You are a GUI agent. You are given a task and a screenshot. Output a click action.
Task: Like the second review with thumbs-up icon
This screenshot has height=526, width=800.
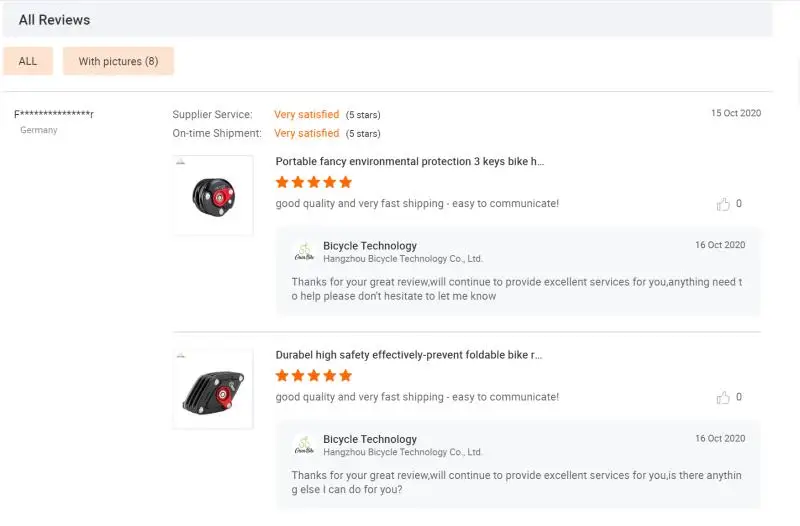723,397
